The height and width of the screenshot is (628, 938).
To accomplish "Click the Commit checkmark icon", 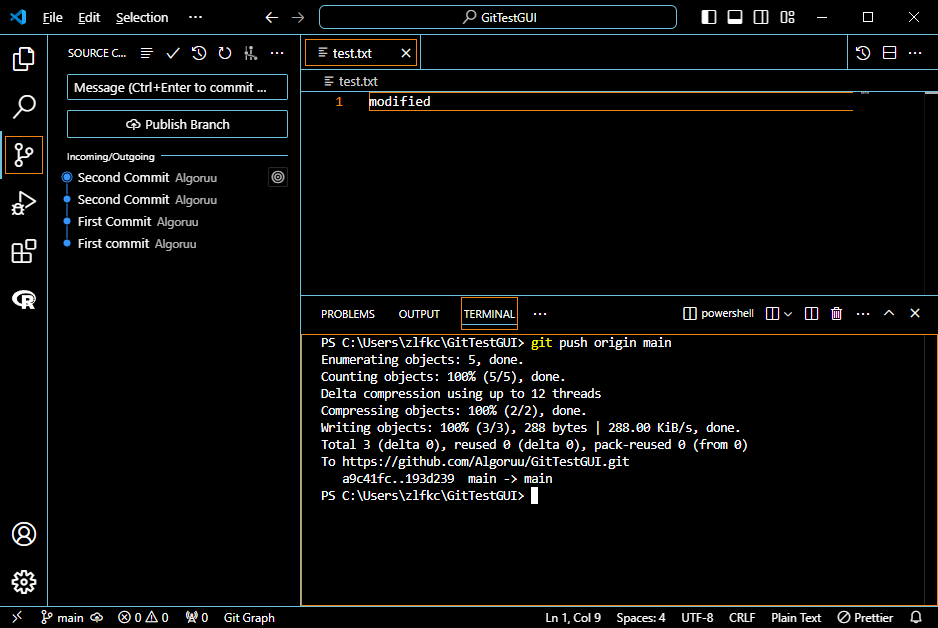I will point(173,53).
